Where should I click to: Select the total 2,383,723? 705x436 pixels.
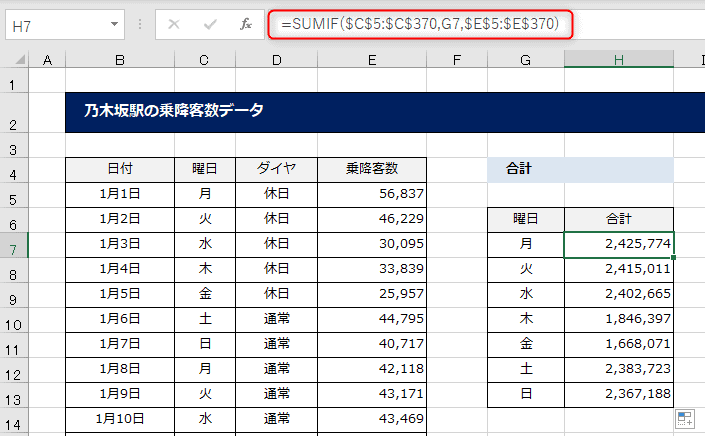coord(619,370)
